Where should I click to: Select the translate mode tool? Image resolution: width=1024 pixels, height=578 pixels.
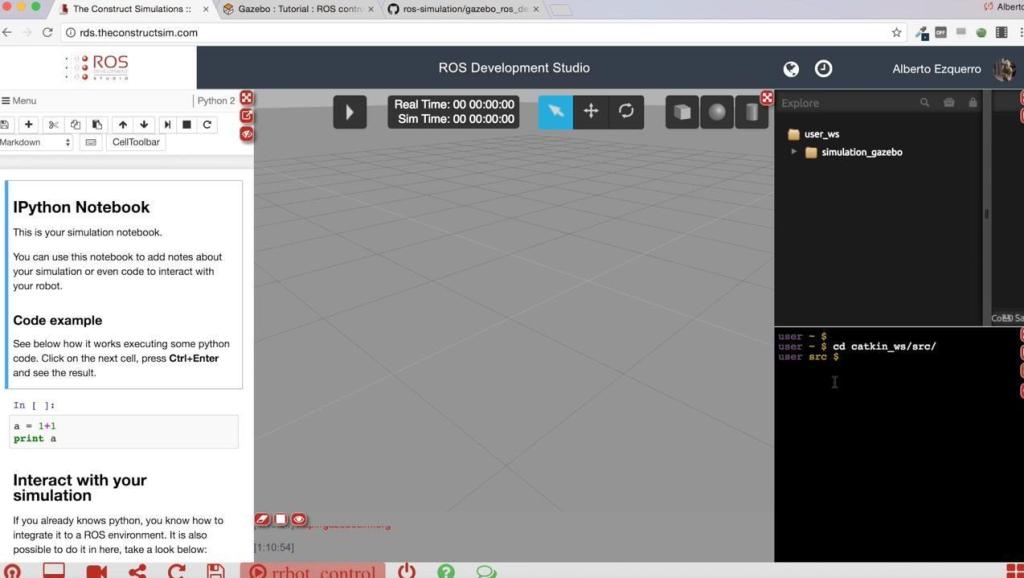point(591,112)
